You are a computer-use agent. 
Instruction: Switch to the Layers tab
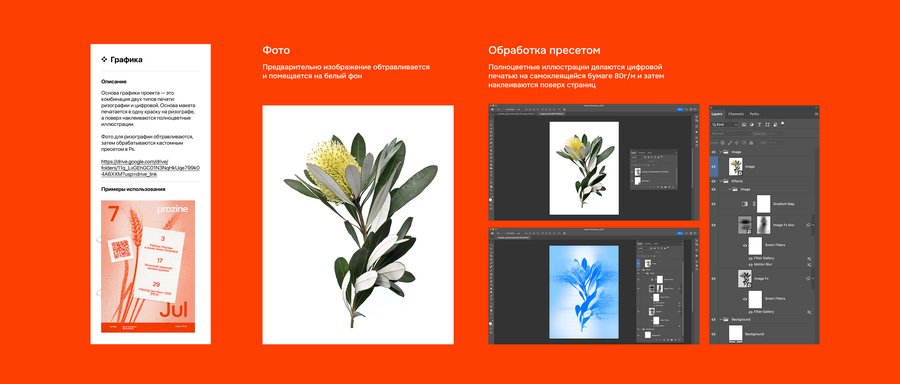coord(717,114)
